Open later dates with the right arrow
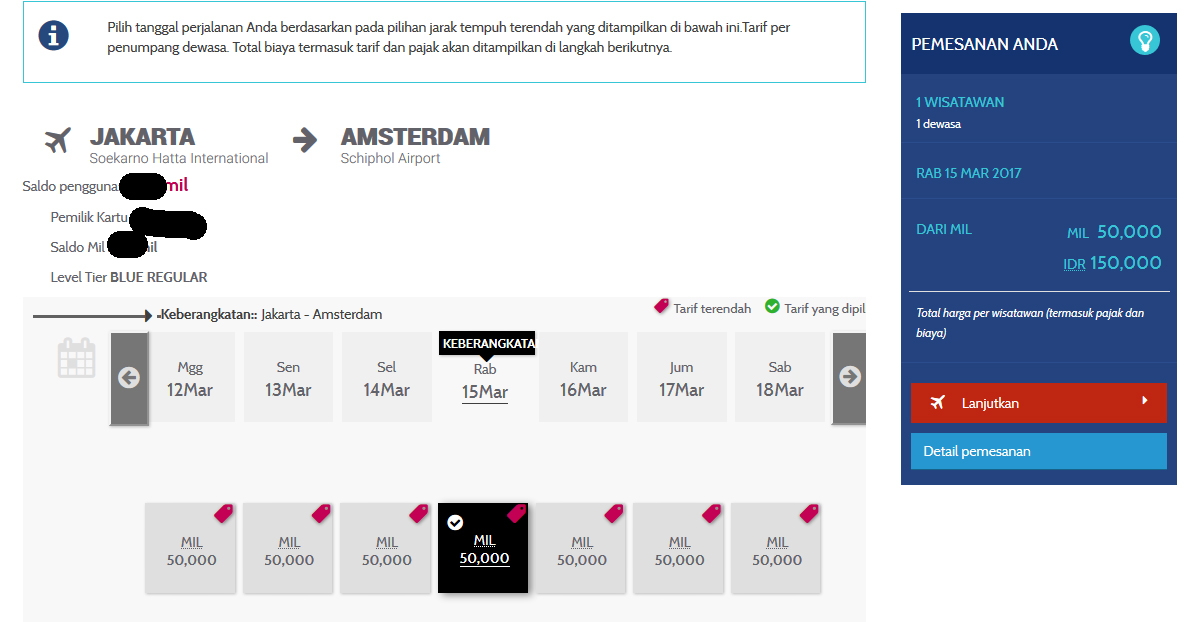1192x622 pixels. coord(849,378)
